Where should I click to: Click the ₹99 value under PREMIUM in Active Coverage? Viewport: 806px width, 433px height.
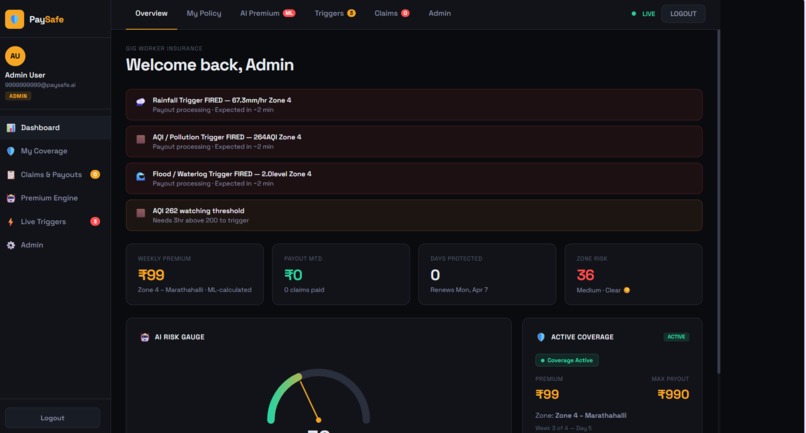547,394
